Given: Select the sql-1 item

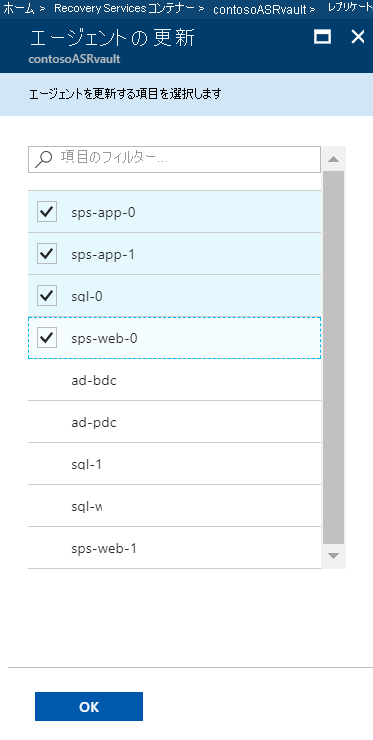Looking at the screenshot, I should pos(175,464).
